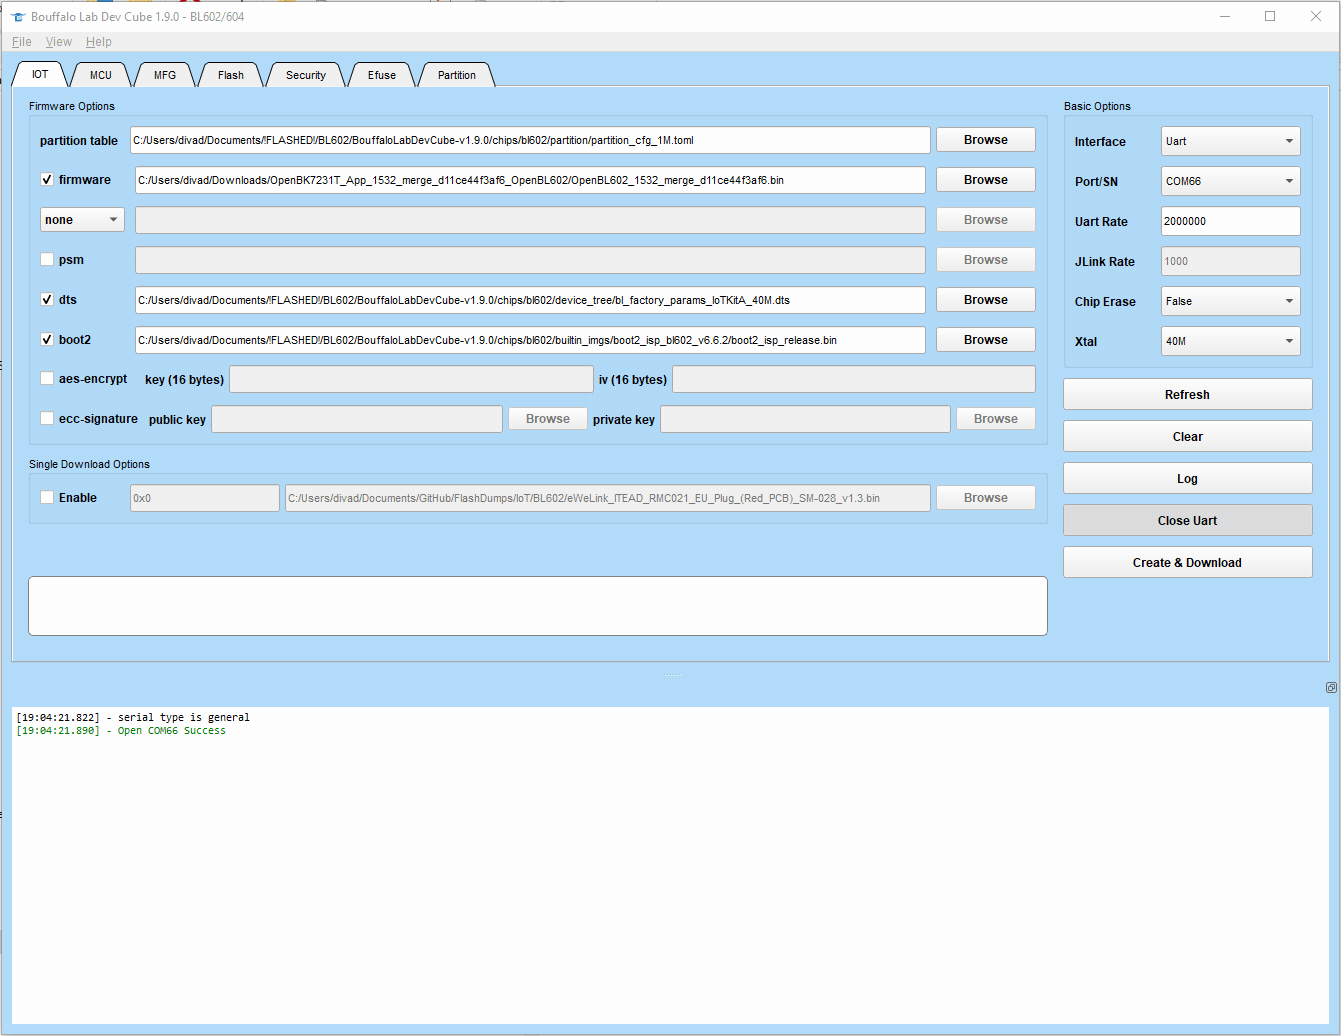Uncheck the dts checkbox
This screenshot has height=1036, width=1341.
47,300
